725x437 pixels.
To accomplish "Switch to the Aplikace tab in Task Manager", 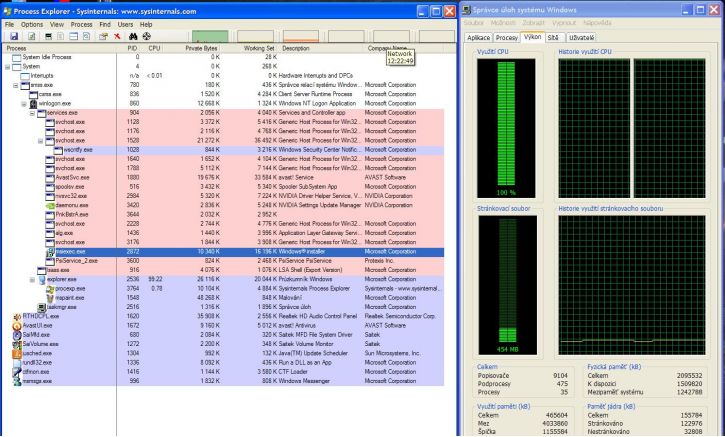I will point(479,38).
